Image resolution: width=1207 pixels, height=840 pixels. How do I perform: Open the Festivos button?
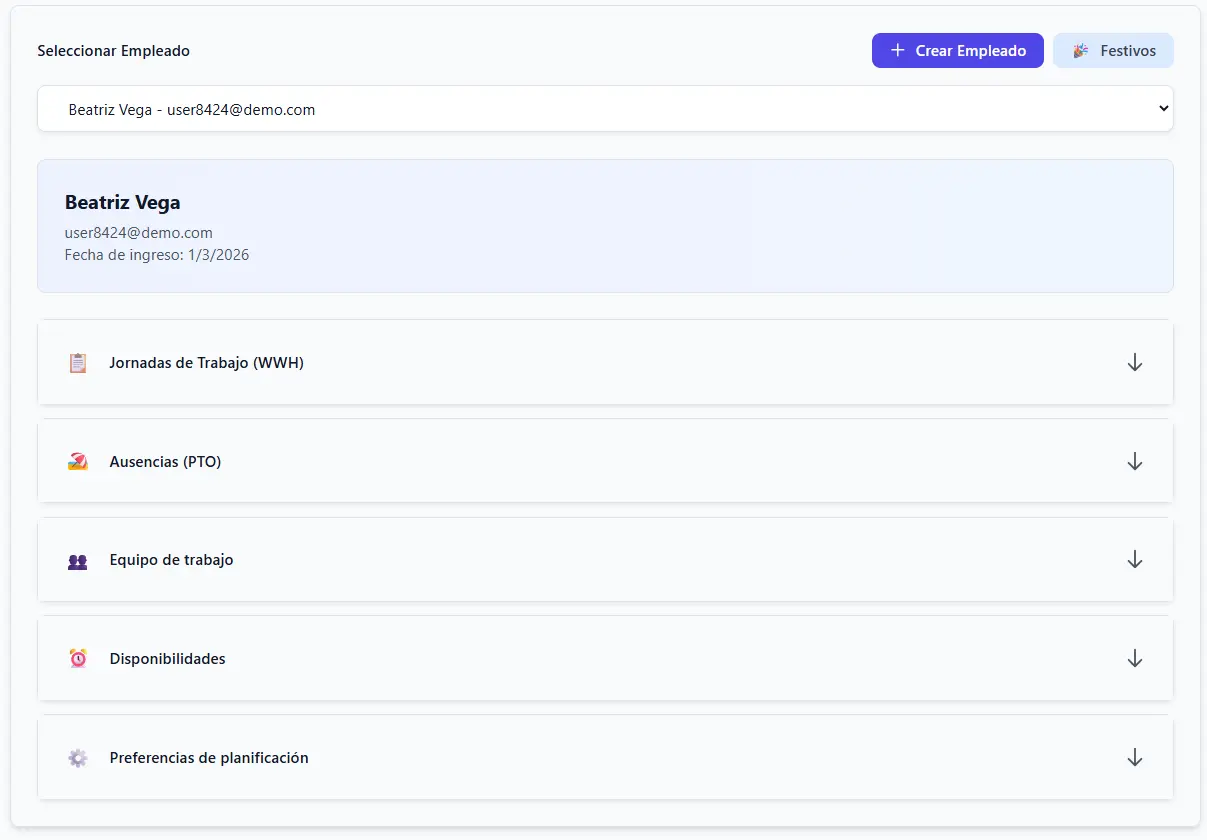coord(1113,51)
